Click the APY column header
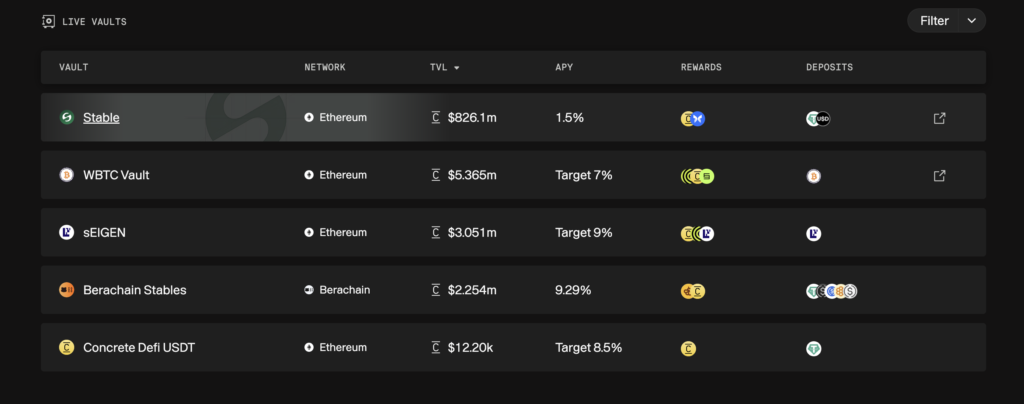This screenshot has height=404, width=1024. click(564, 68)
